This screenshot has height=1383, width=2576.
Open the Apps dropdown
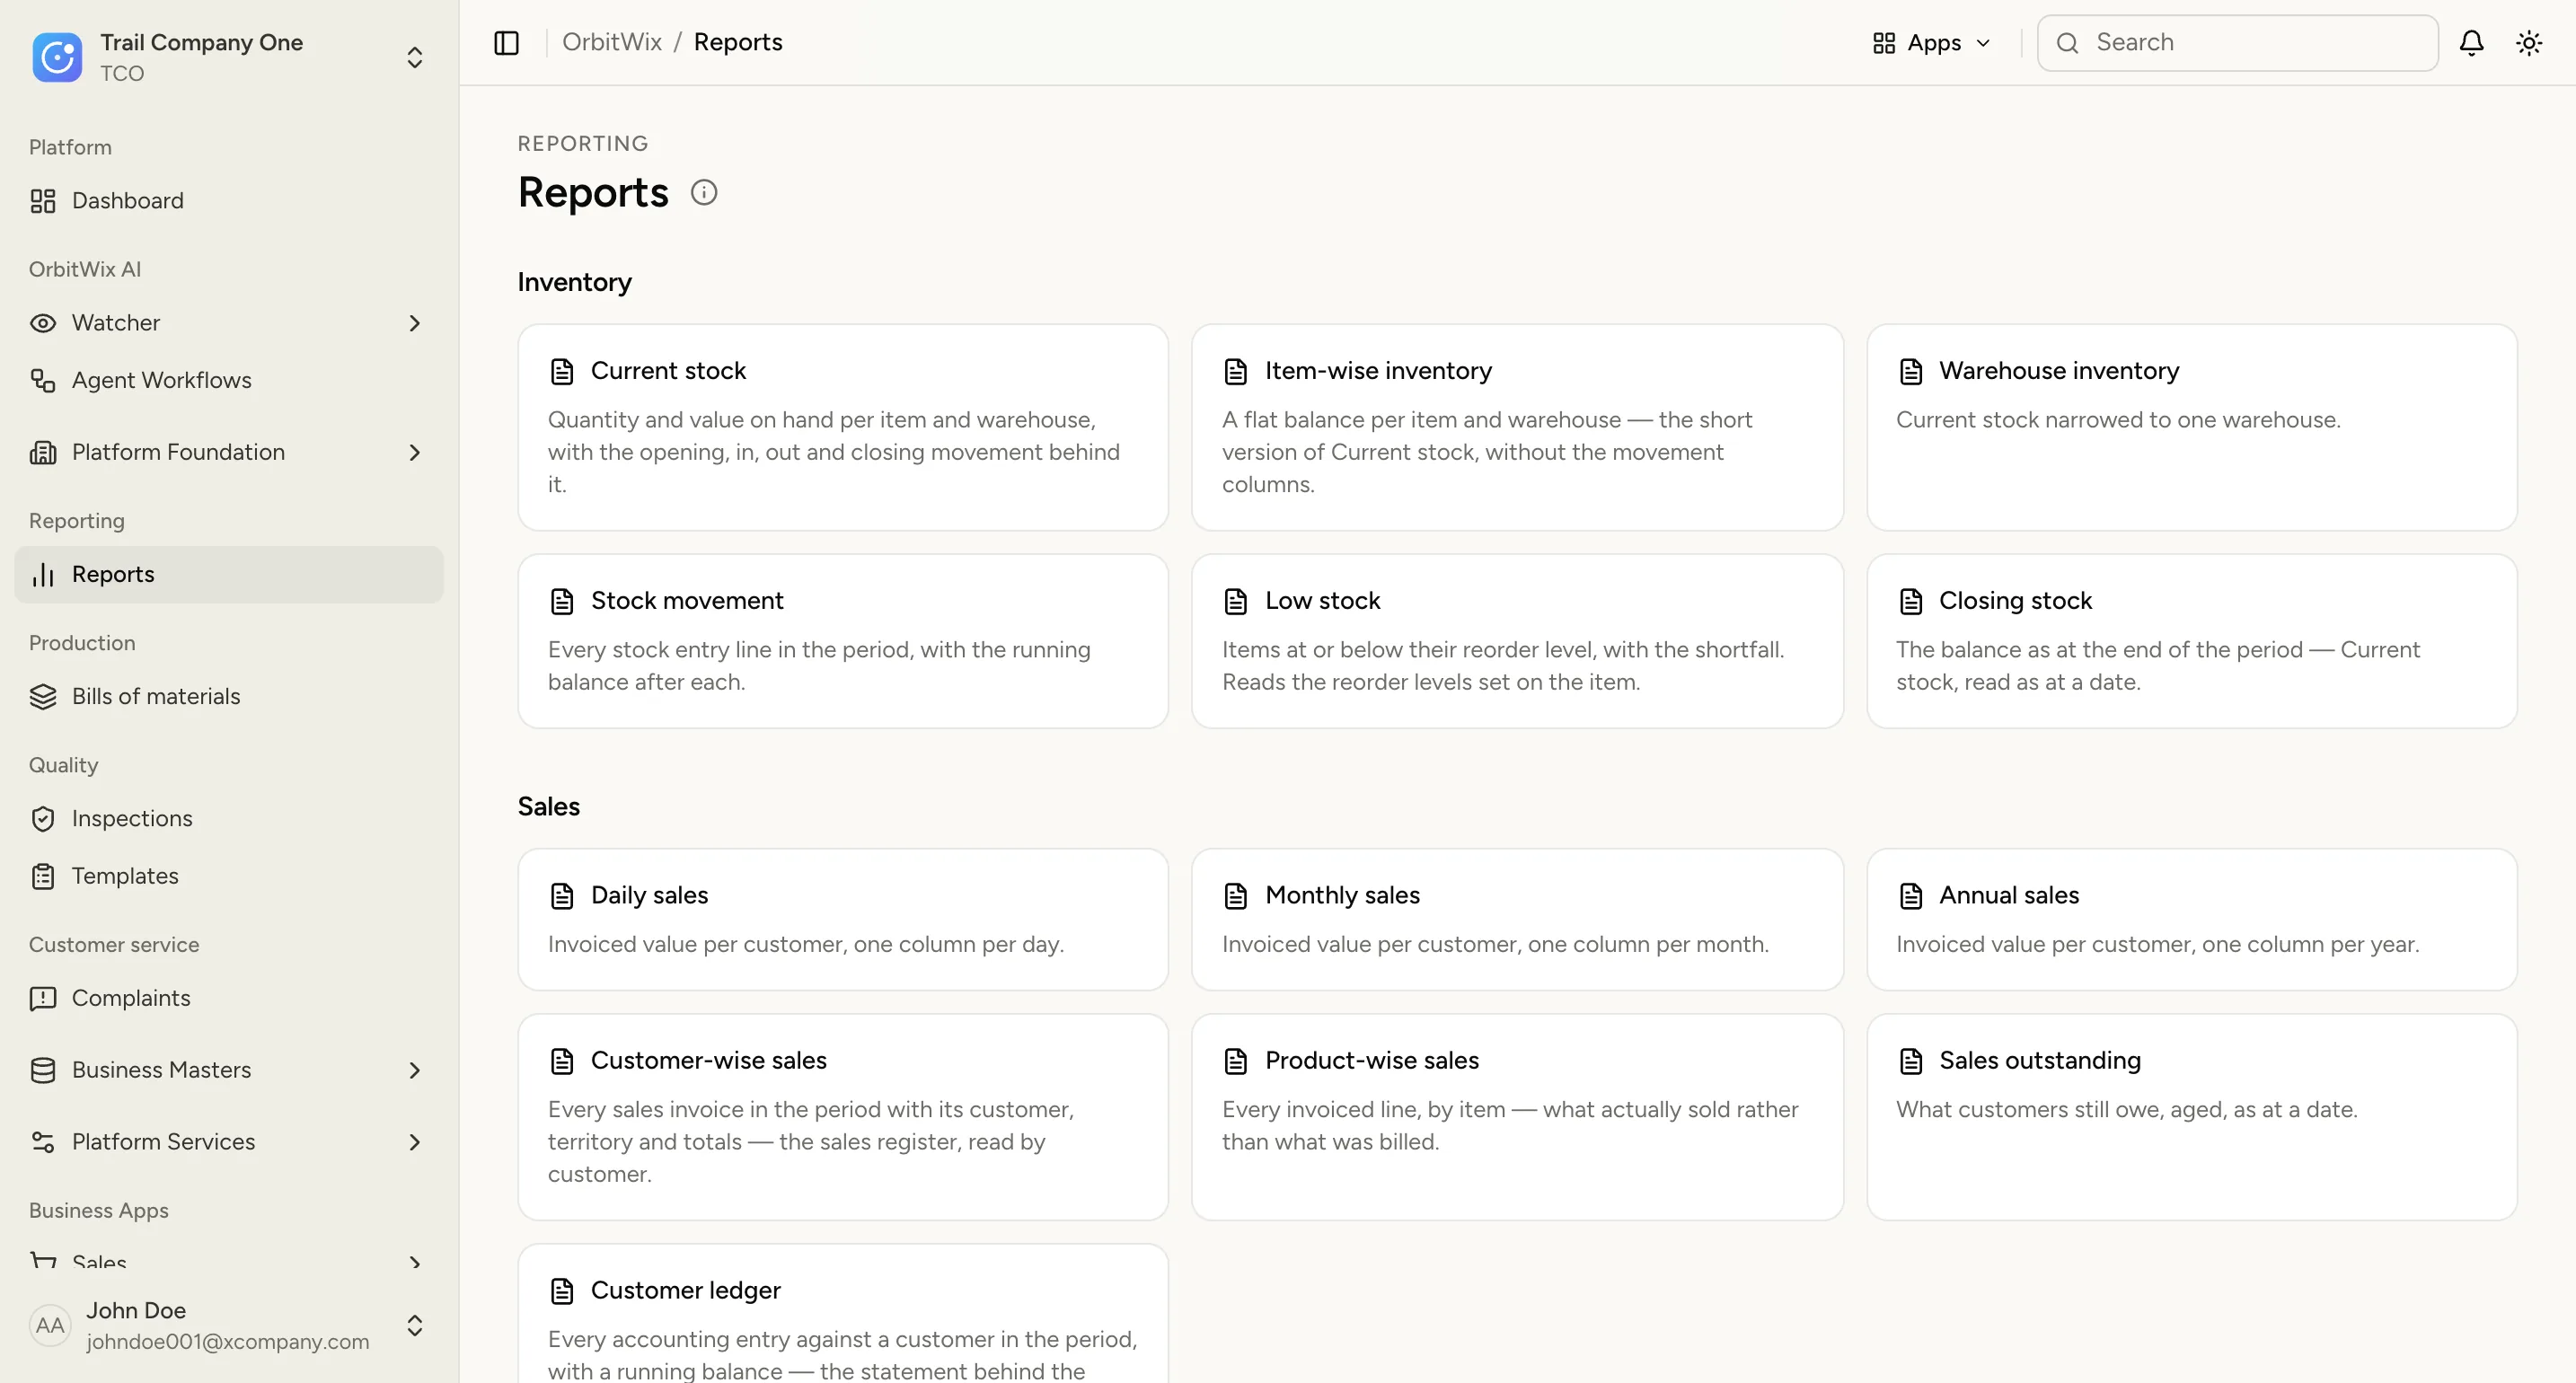tap(1932, 43)
